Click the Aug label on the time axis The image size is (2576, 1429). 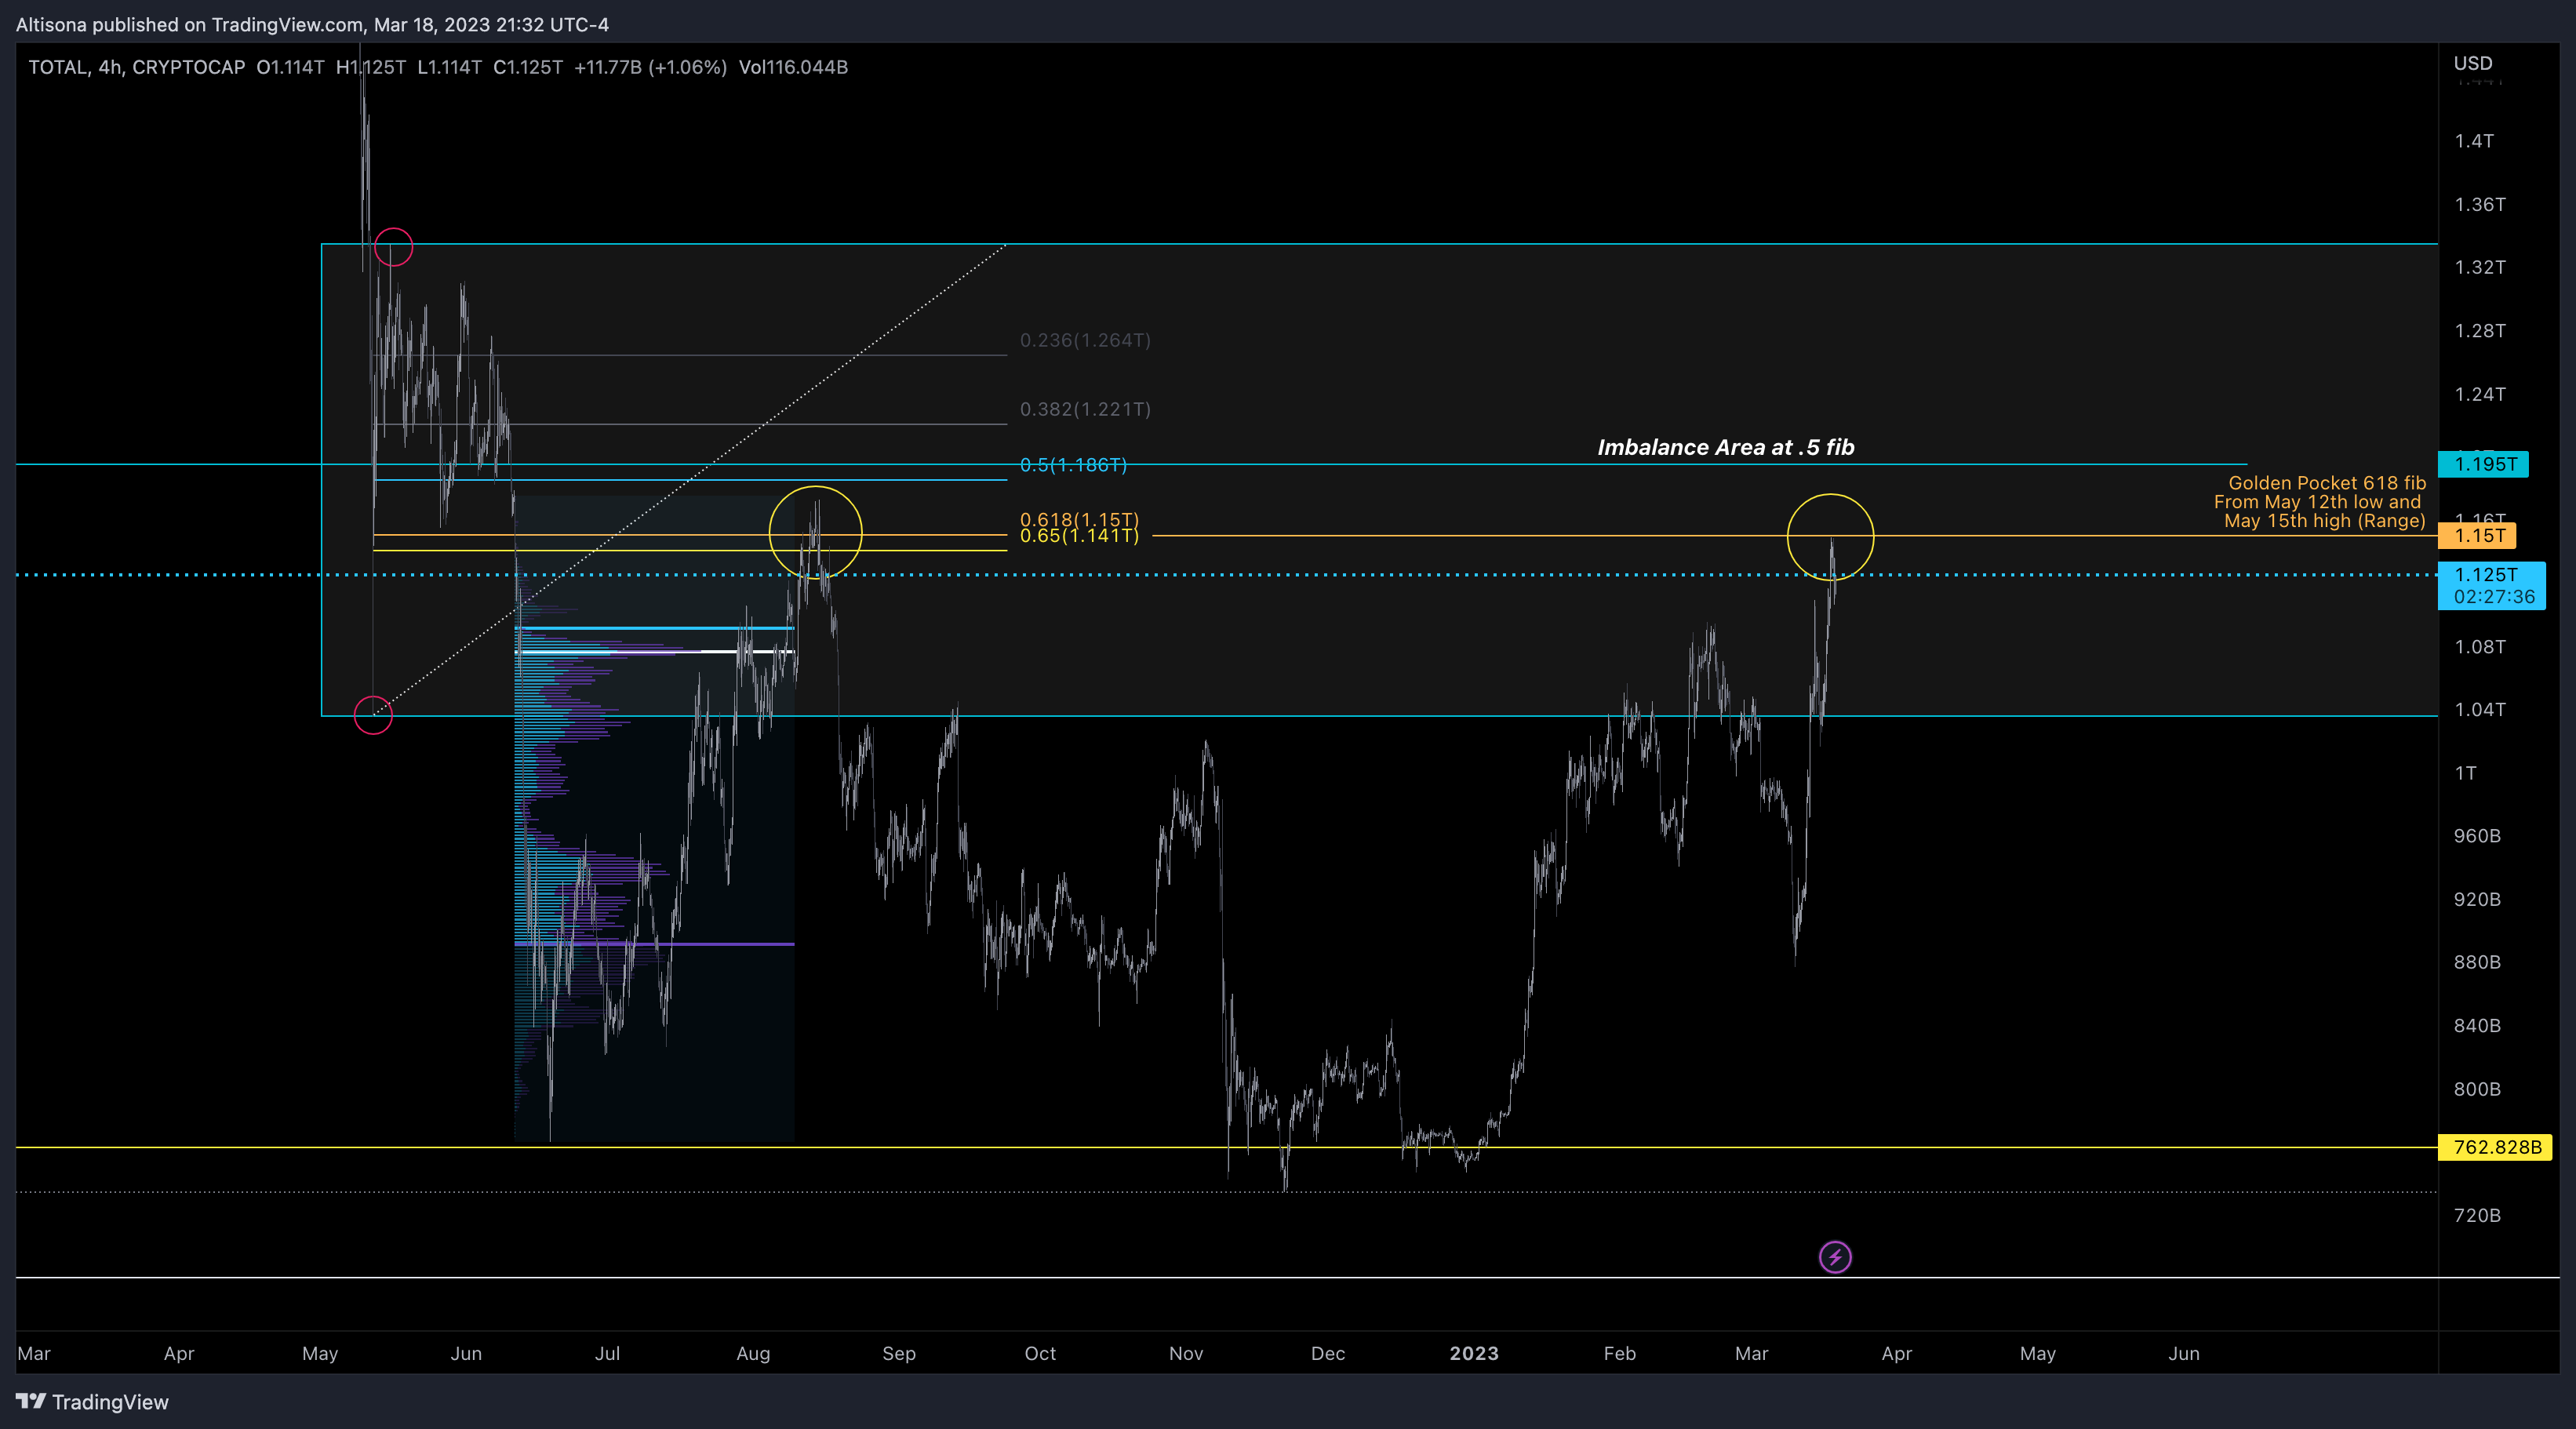(x=753, y=1353)
